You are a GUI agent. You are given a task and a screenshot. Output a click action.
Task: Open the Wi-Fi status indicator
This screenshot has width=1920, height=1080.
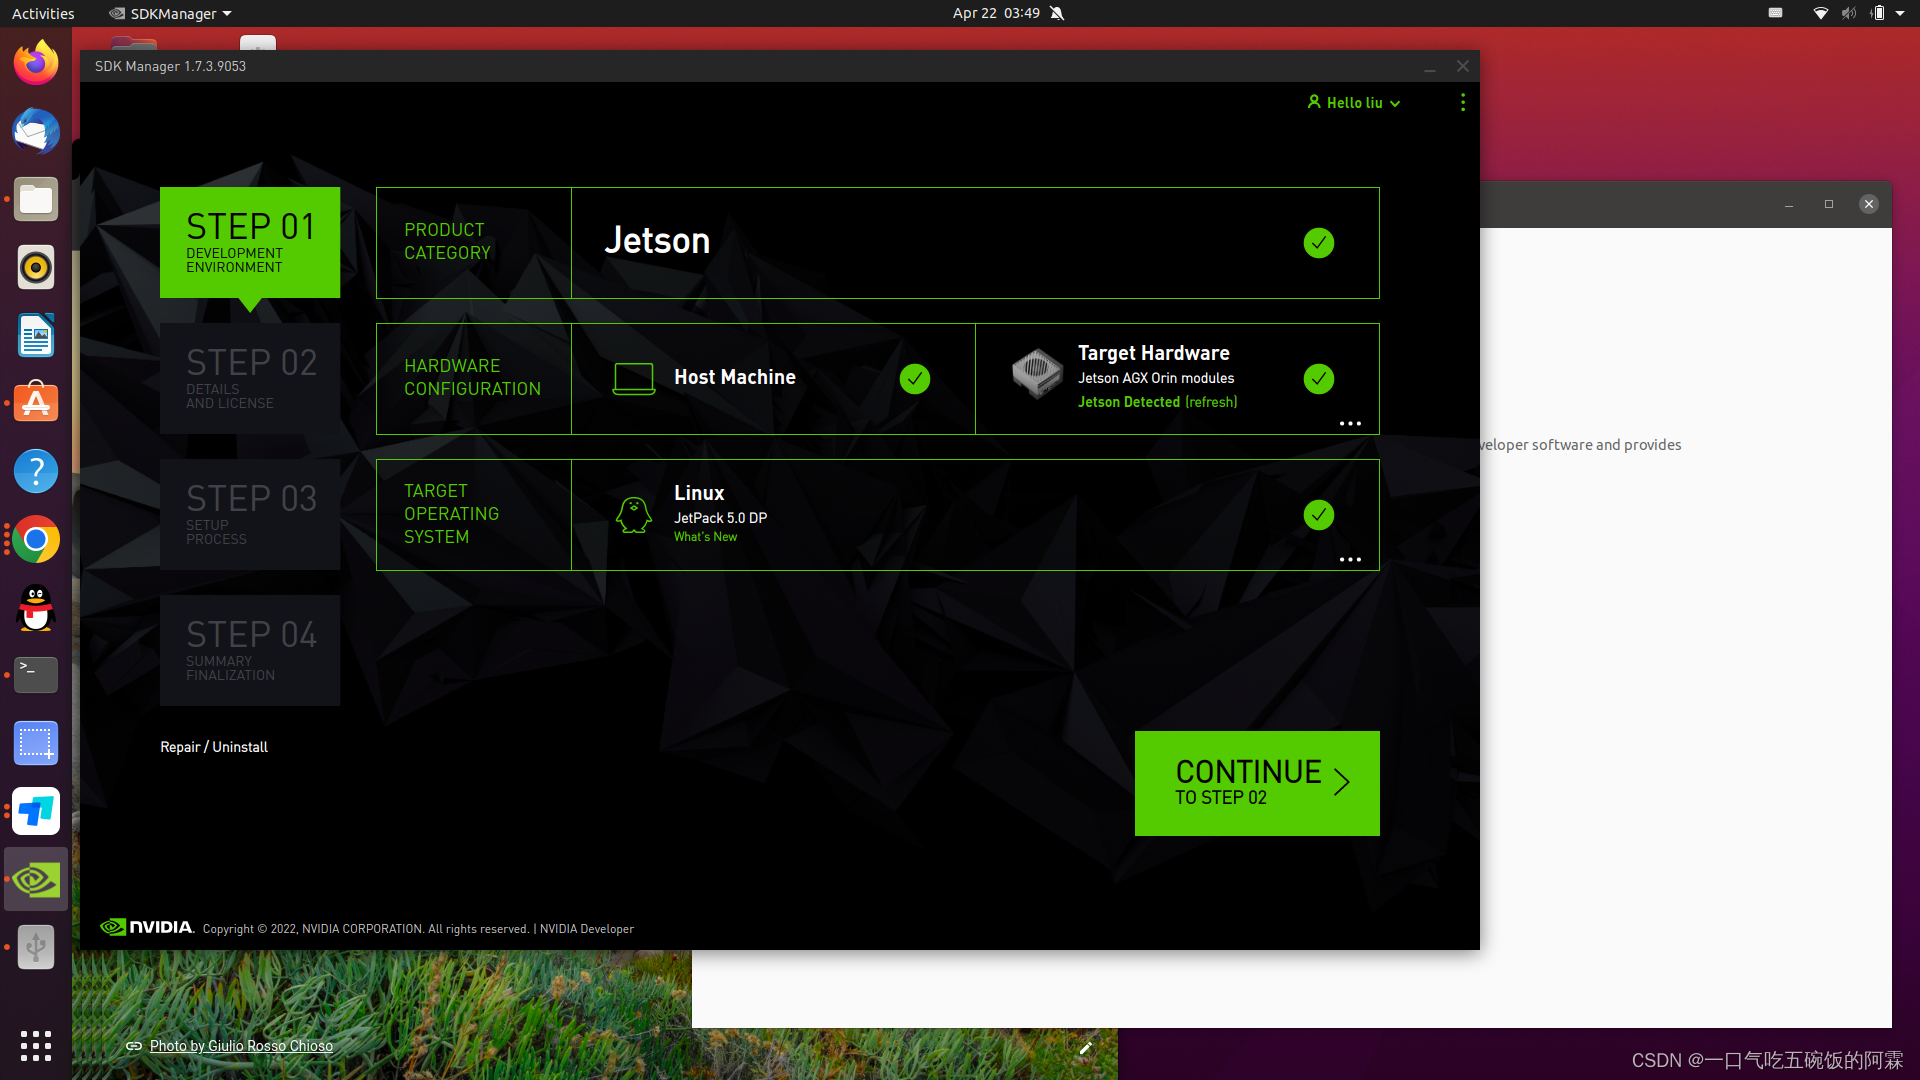(x=1821, y=13)
